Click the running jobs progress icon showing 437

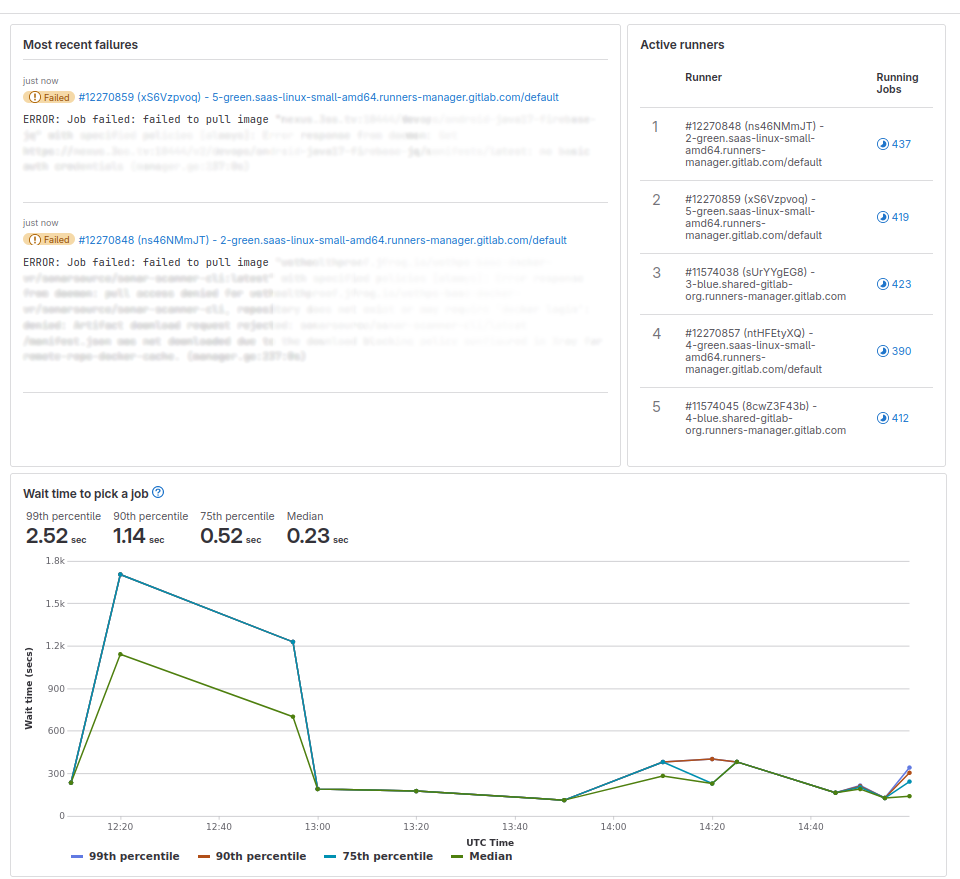point(882,144)
